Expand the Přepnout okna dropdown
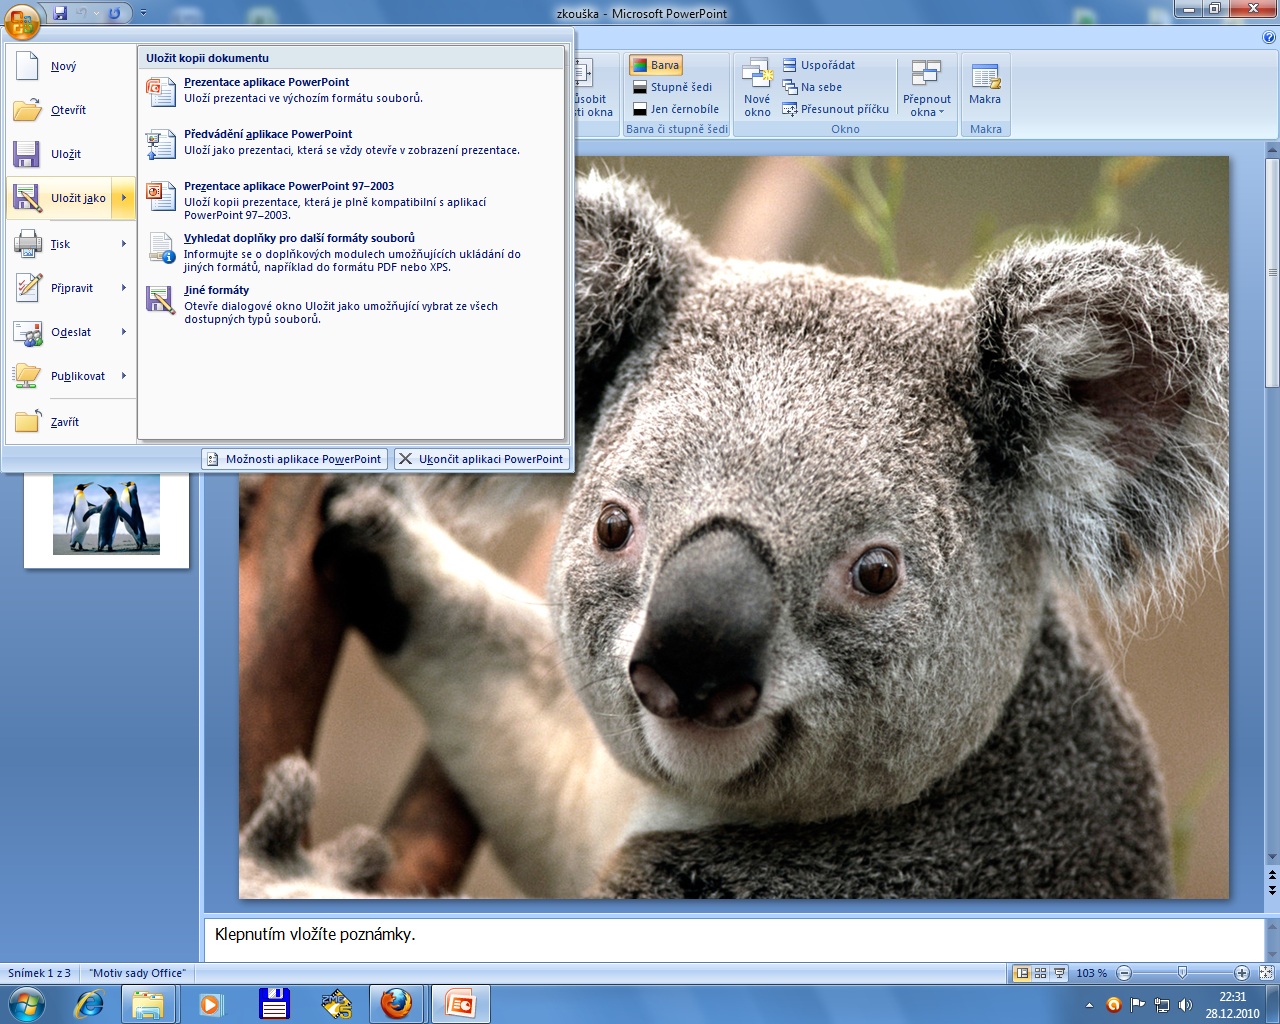Viewport: 1280px width, 1024px height. coord(926,105)
